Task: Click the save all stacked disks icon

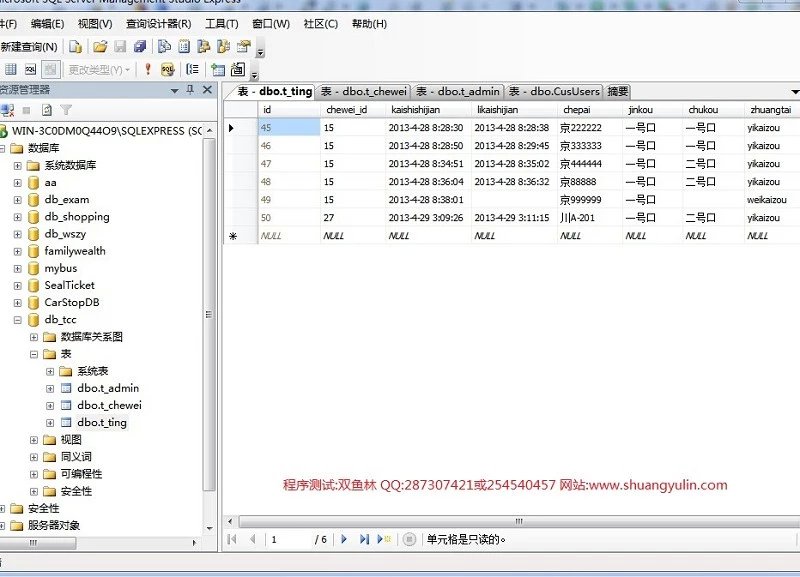Action: point(140,47)
